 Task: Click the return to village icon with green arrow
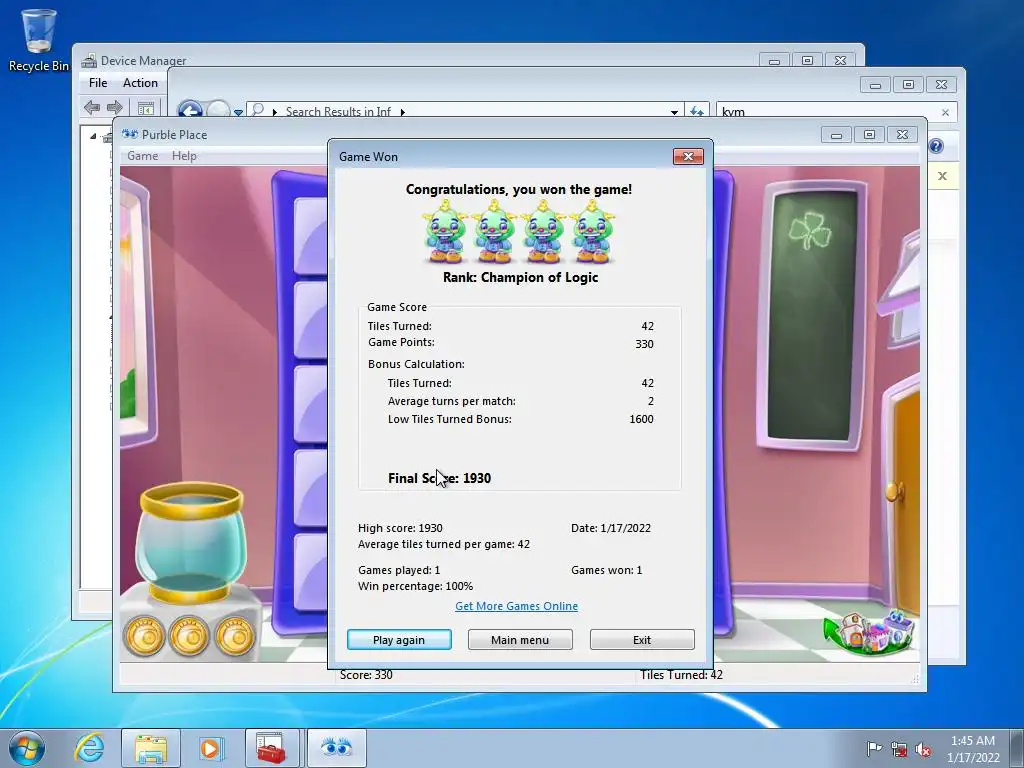point(869,632)
